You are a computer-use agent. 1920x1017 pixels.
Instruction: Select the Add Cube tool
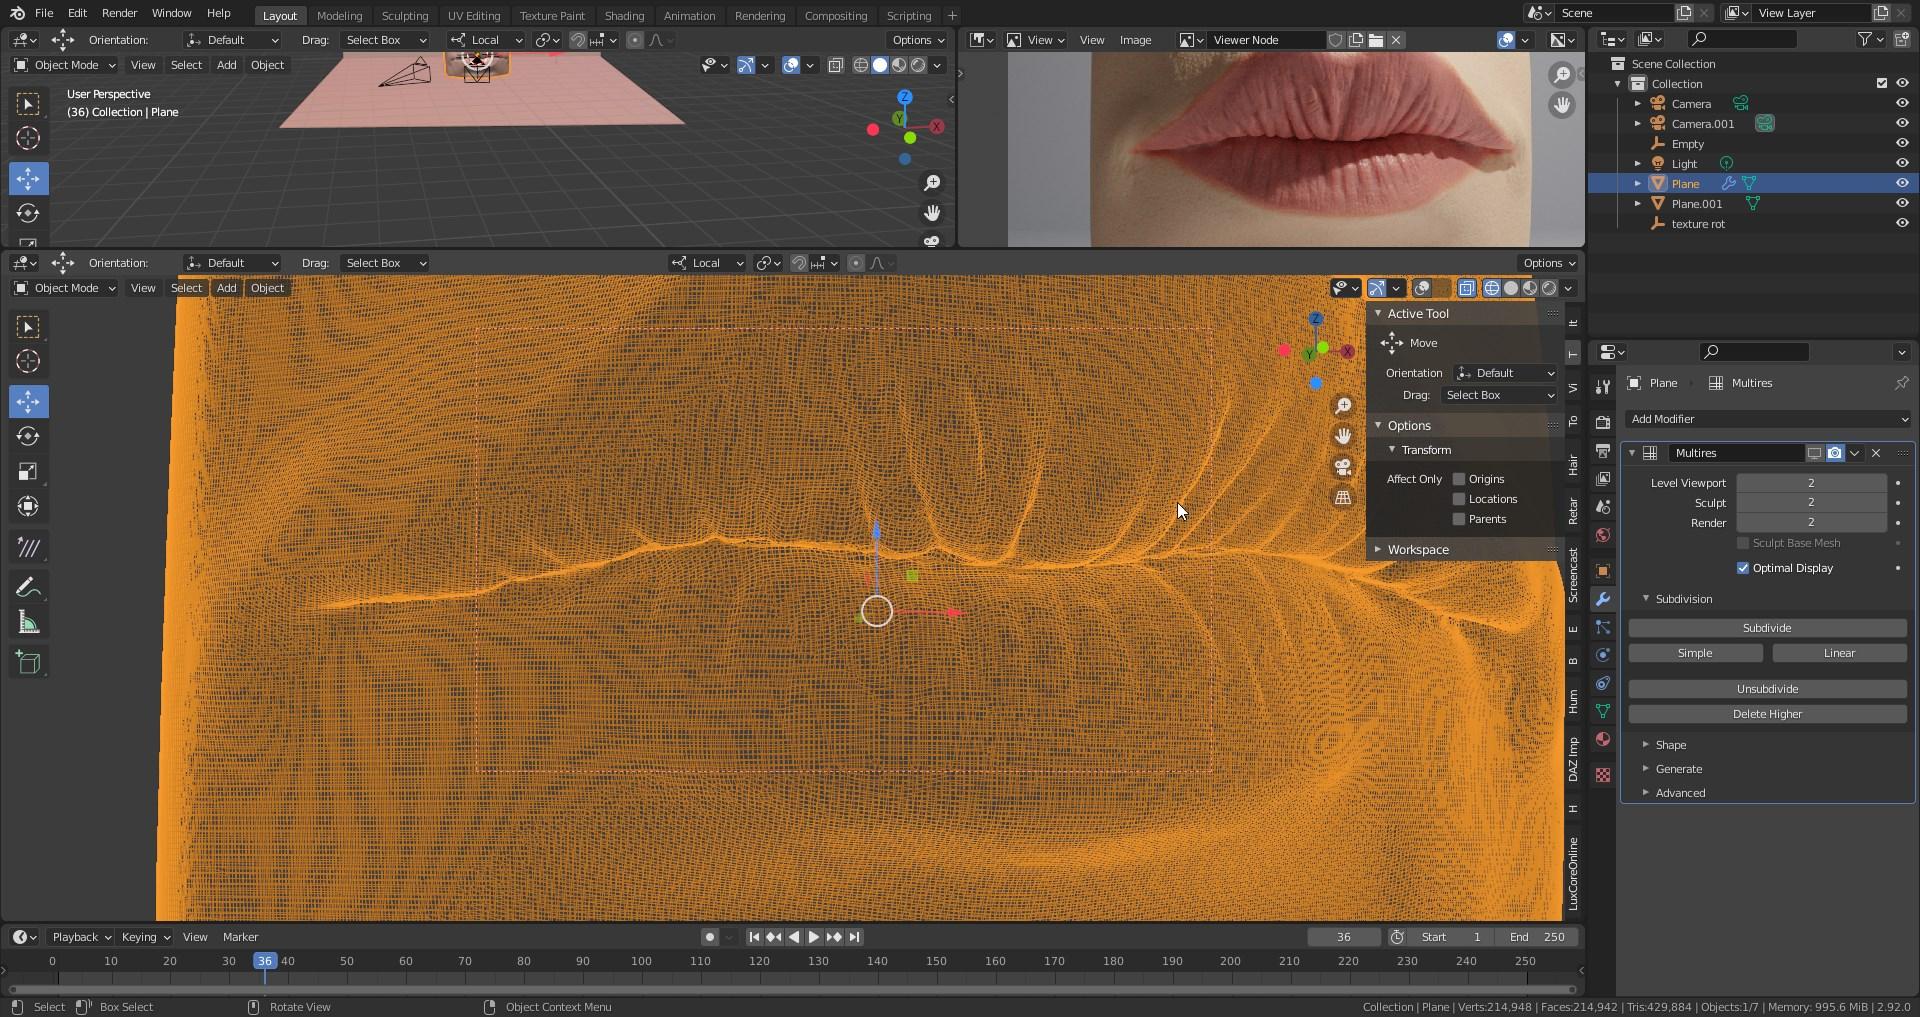coord(28,662)
